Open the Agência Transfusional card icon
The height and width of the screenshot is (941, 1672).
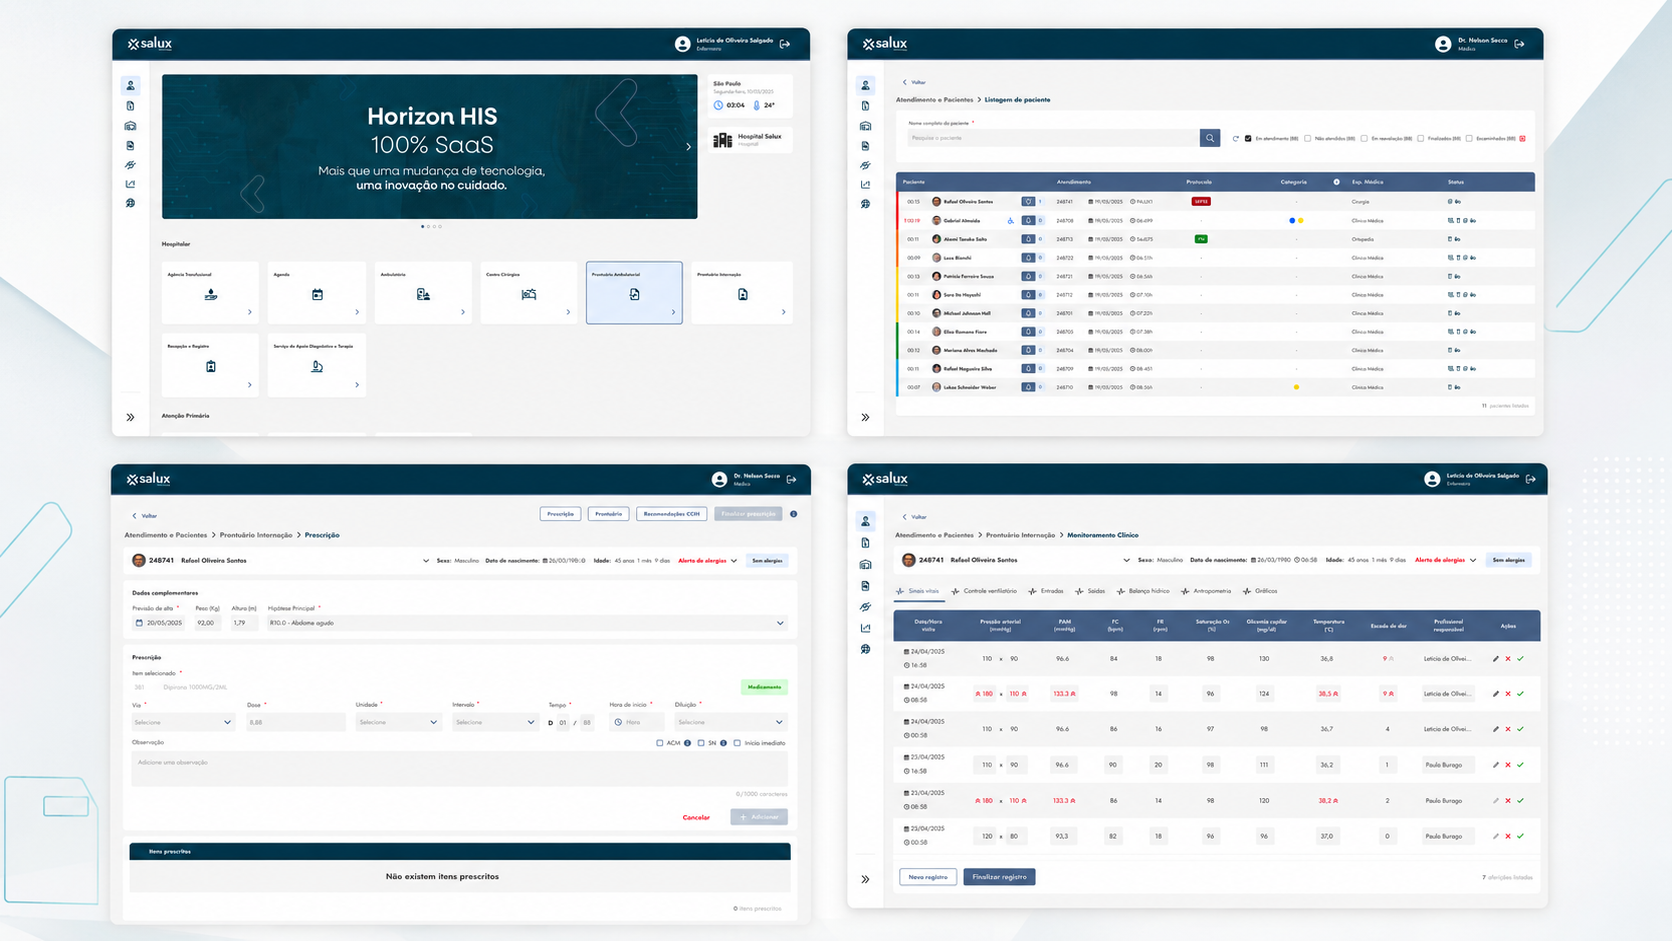[211, 294]
